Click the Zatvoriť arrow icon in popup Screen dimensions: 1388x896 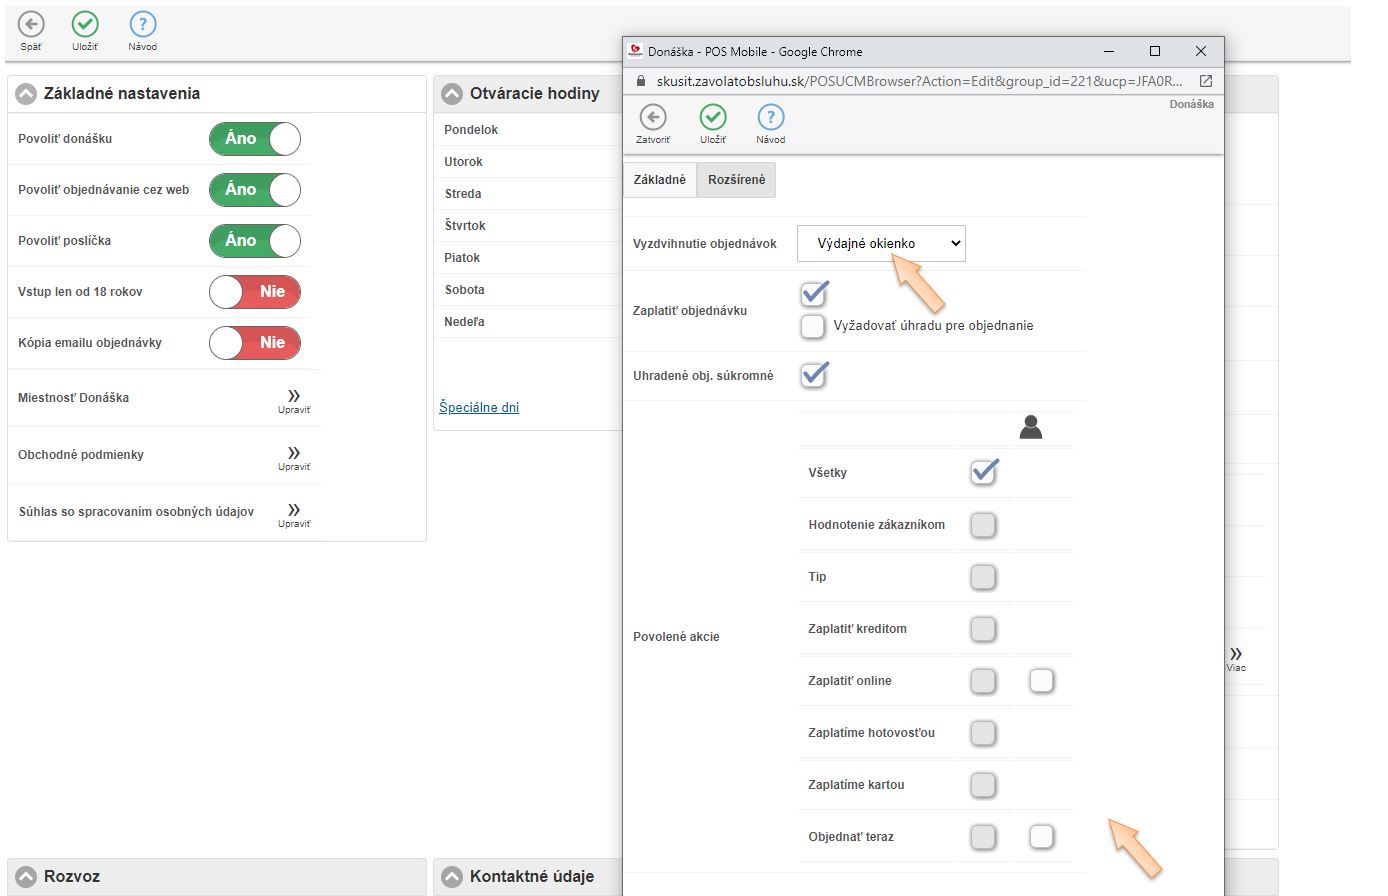click(x=653, y=117)
